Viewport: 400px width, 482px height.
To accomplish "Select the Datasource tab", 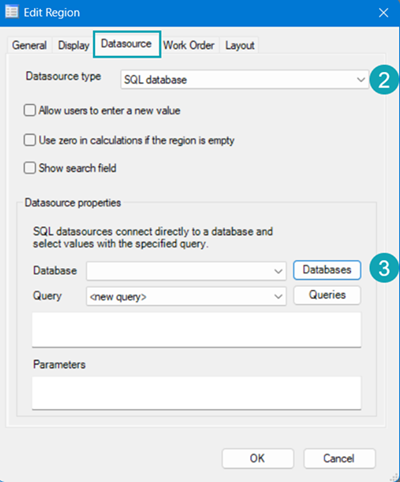I will (126, 44).
